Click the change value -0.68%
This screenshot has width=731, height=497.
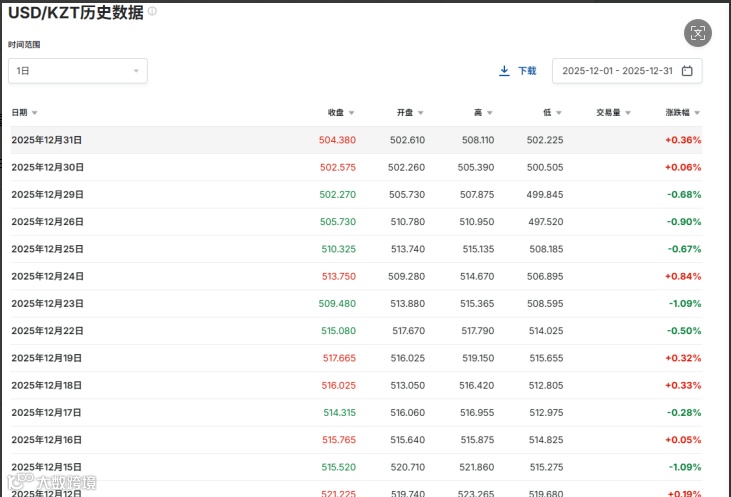[x=684, y=194]
